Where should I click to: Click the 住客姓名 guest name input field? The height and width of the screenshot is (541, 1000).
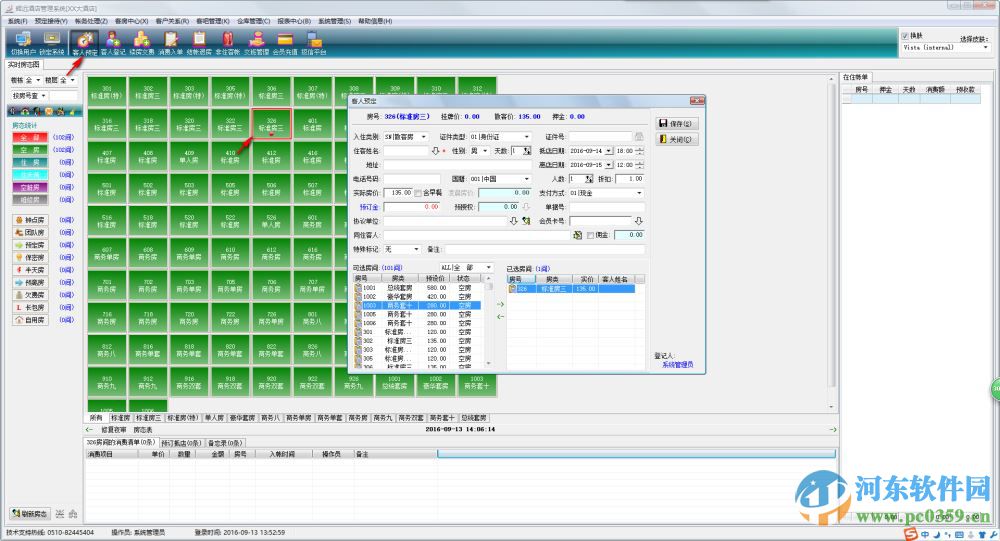pos(406,151)
